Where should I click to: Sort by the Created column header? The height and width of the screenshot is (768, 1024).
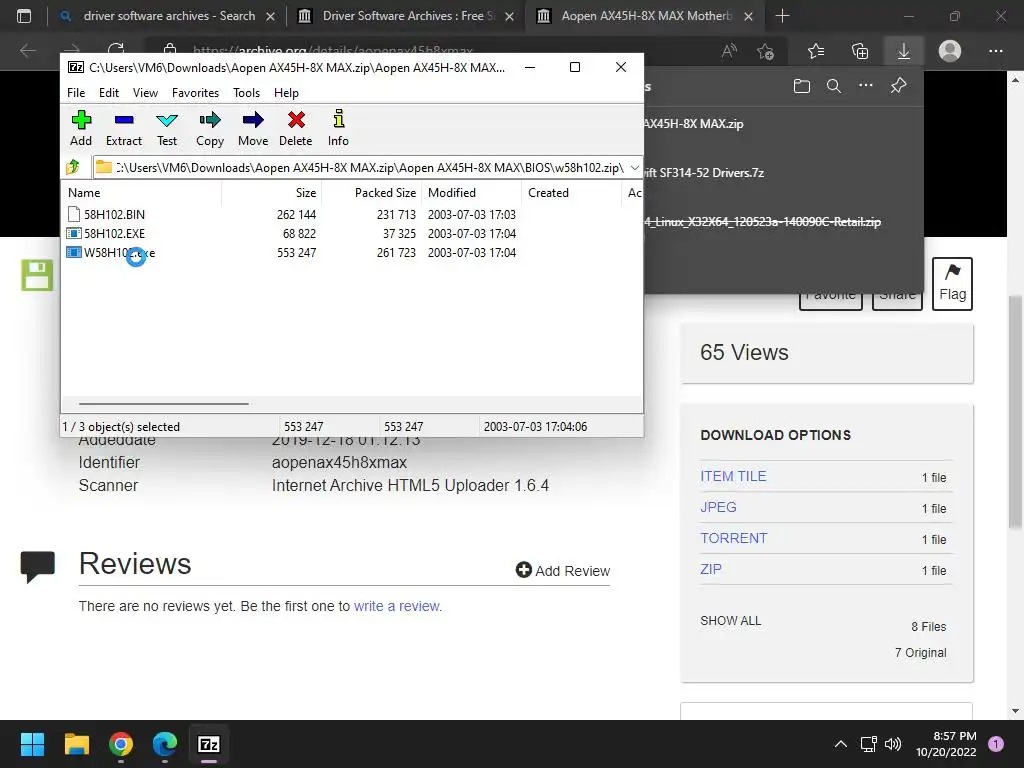point(571,193)
